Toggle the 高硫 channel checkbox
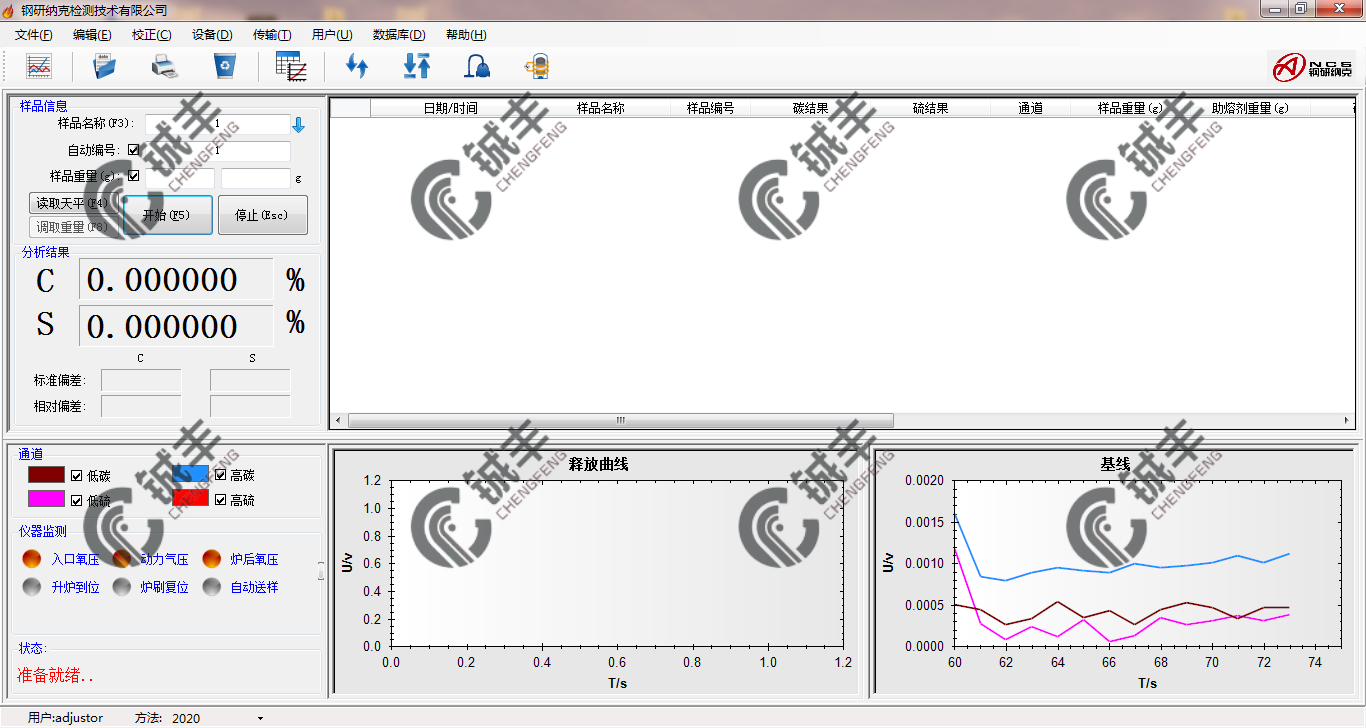Screen dimensions: 1366x728 click(x=220, y=500)
